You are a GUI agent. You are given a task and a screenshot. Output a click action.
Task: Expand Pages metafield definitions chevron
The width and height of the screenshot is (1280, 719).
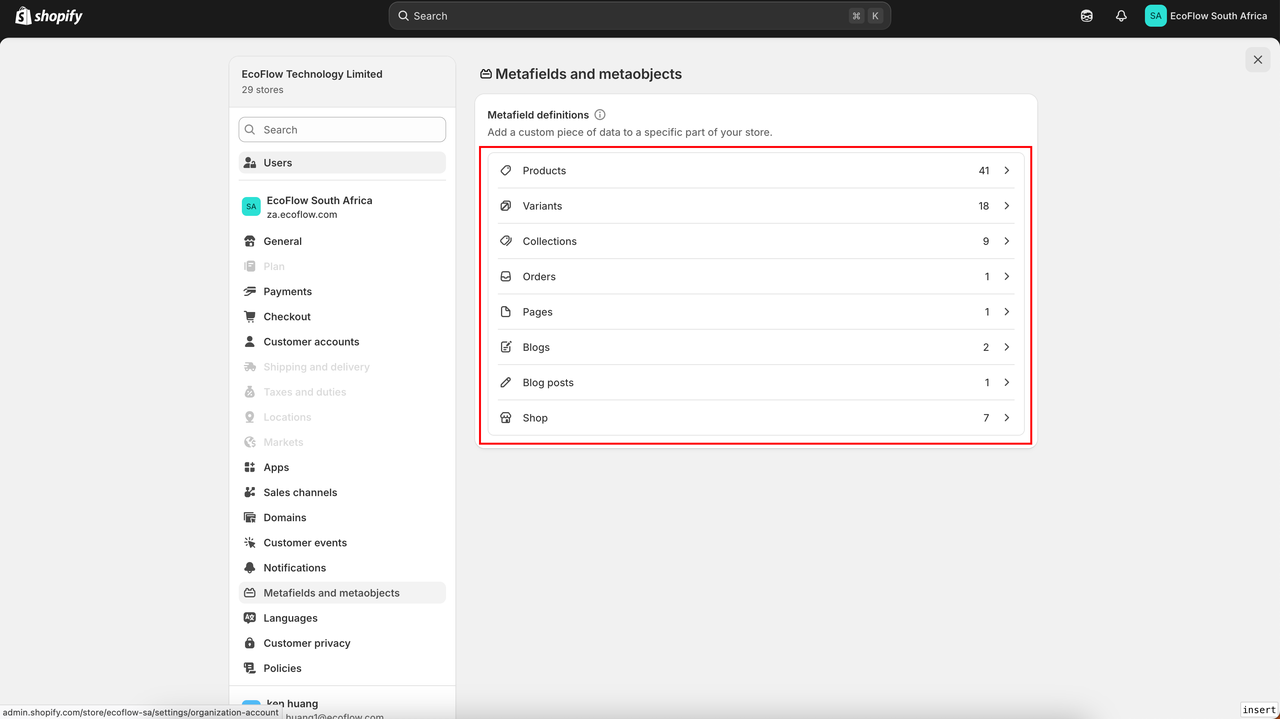coord(1006,312)
